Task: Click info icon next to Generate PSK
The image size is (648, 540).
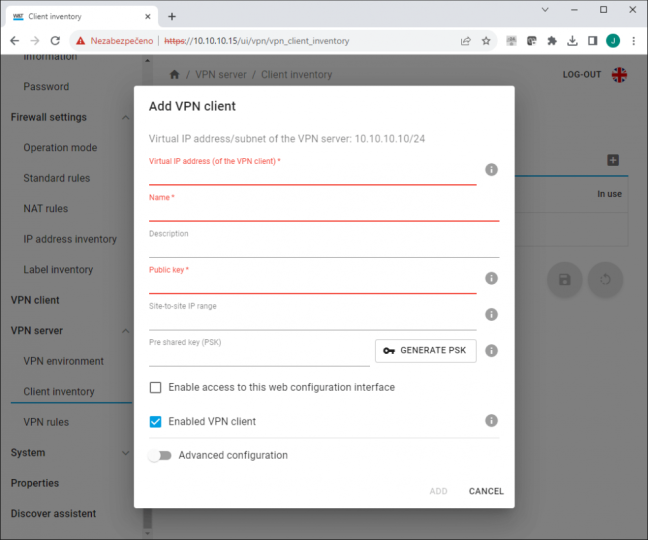Action: [491, 351]
